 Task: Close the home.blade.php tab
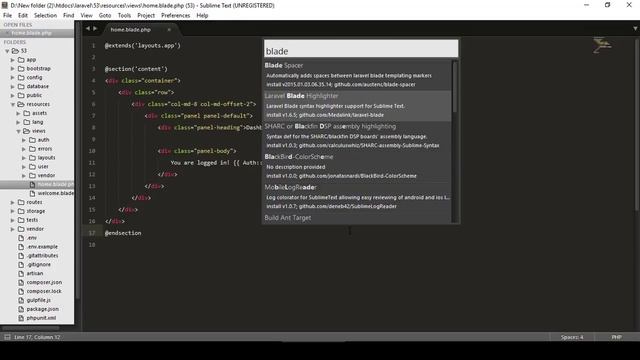(169, 29)
